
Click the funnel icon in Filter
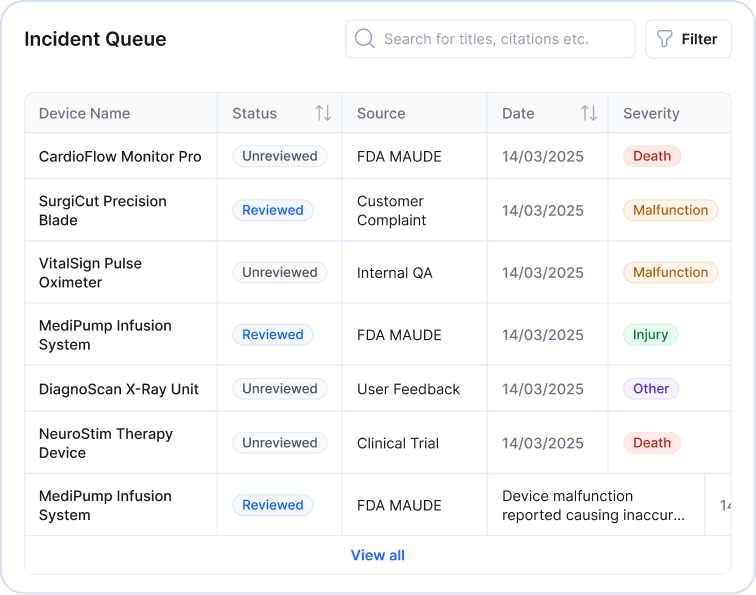(664, 39)
